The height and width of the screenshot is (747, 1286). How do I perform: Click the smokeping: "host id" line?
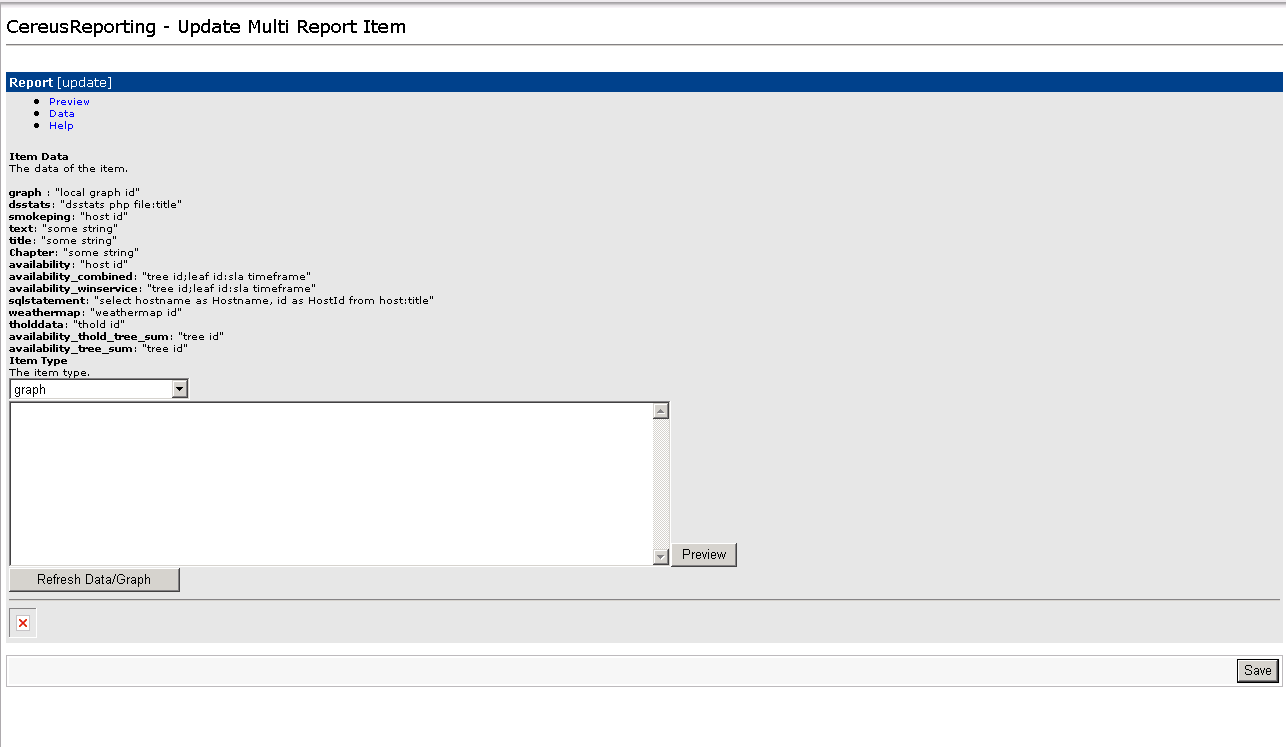pyautogui.click(x=68, y=216)
